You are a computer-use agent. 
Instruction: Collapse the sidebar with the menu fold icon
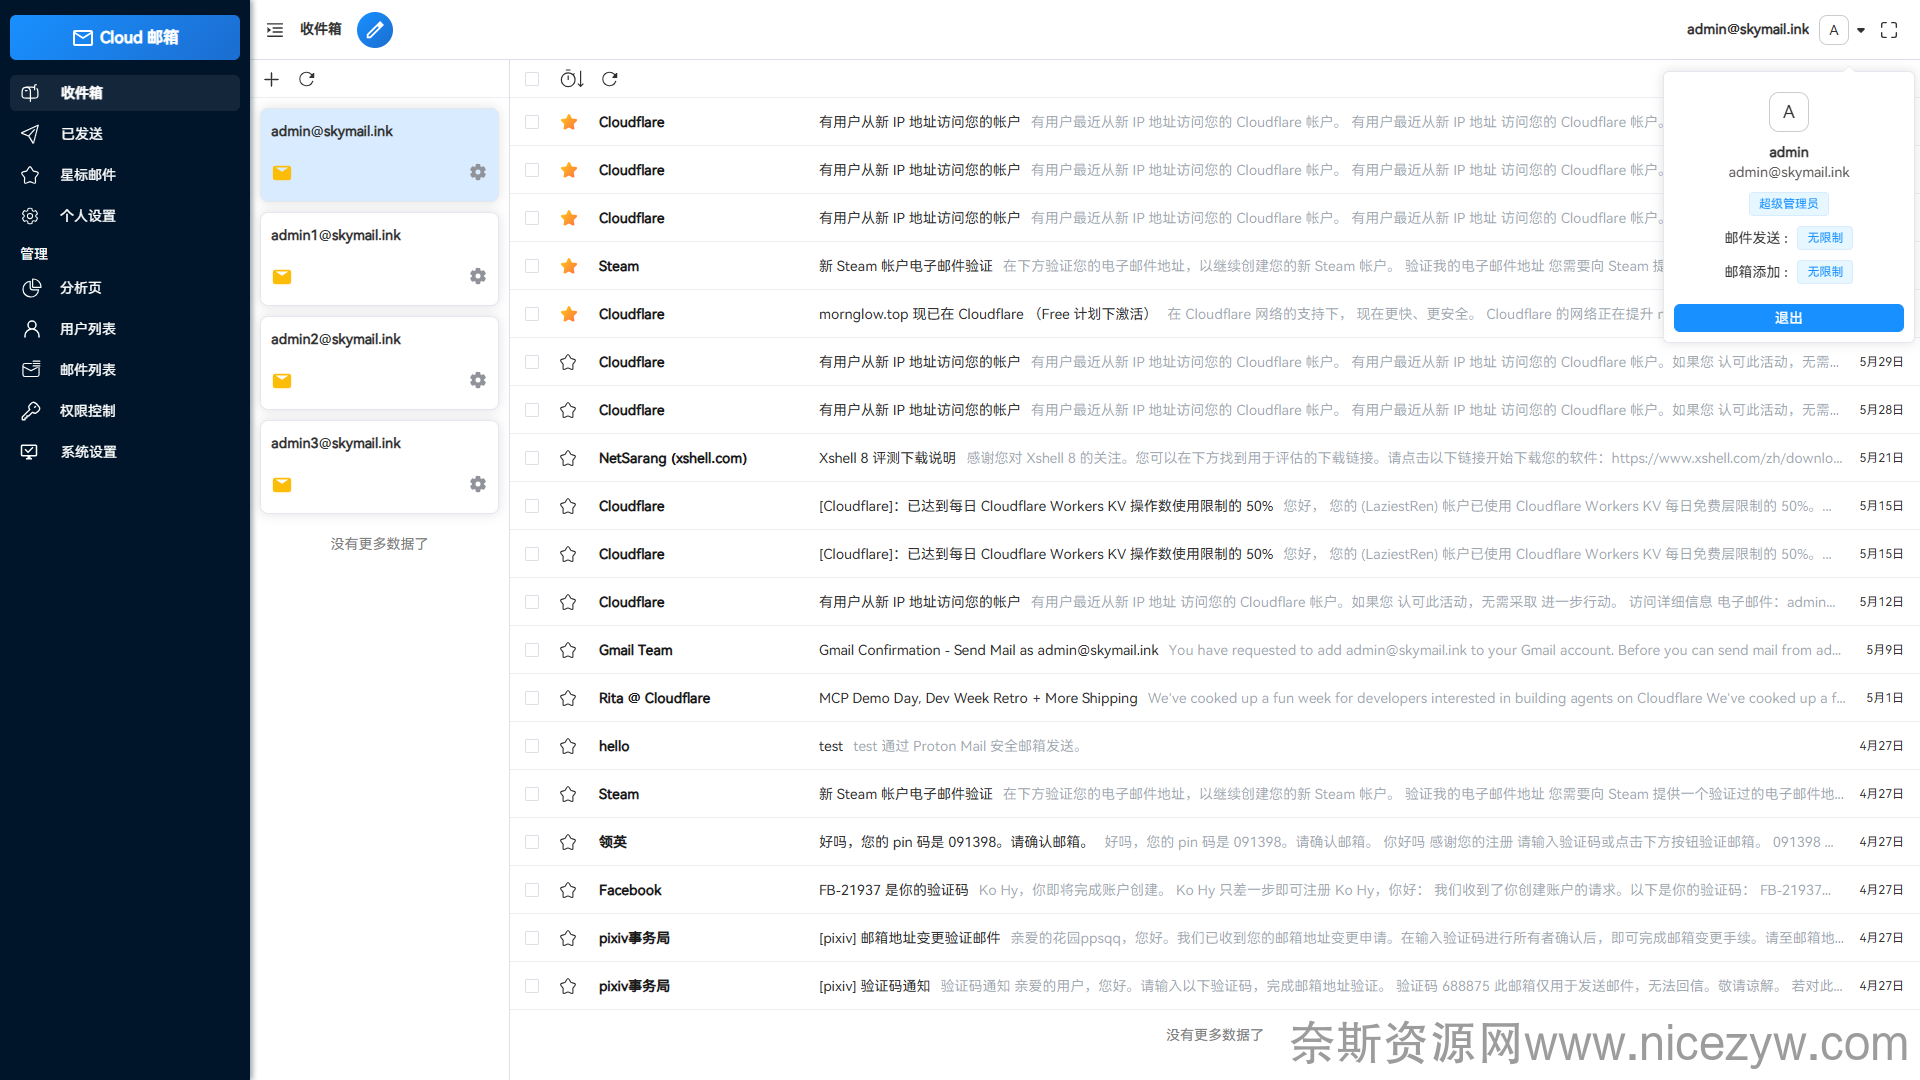click(x=275, y=30)
